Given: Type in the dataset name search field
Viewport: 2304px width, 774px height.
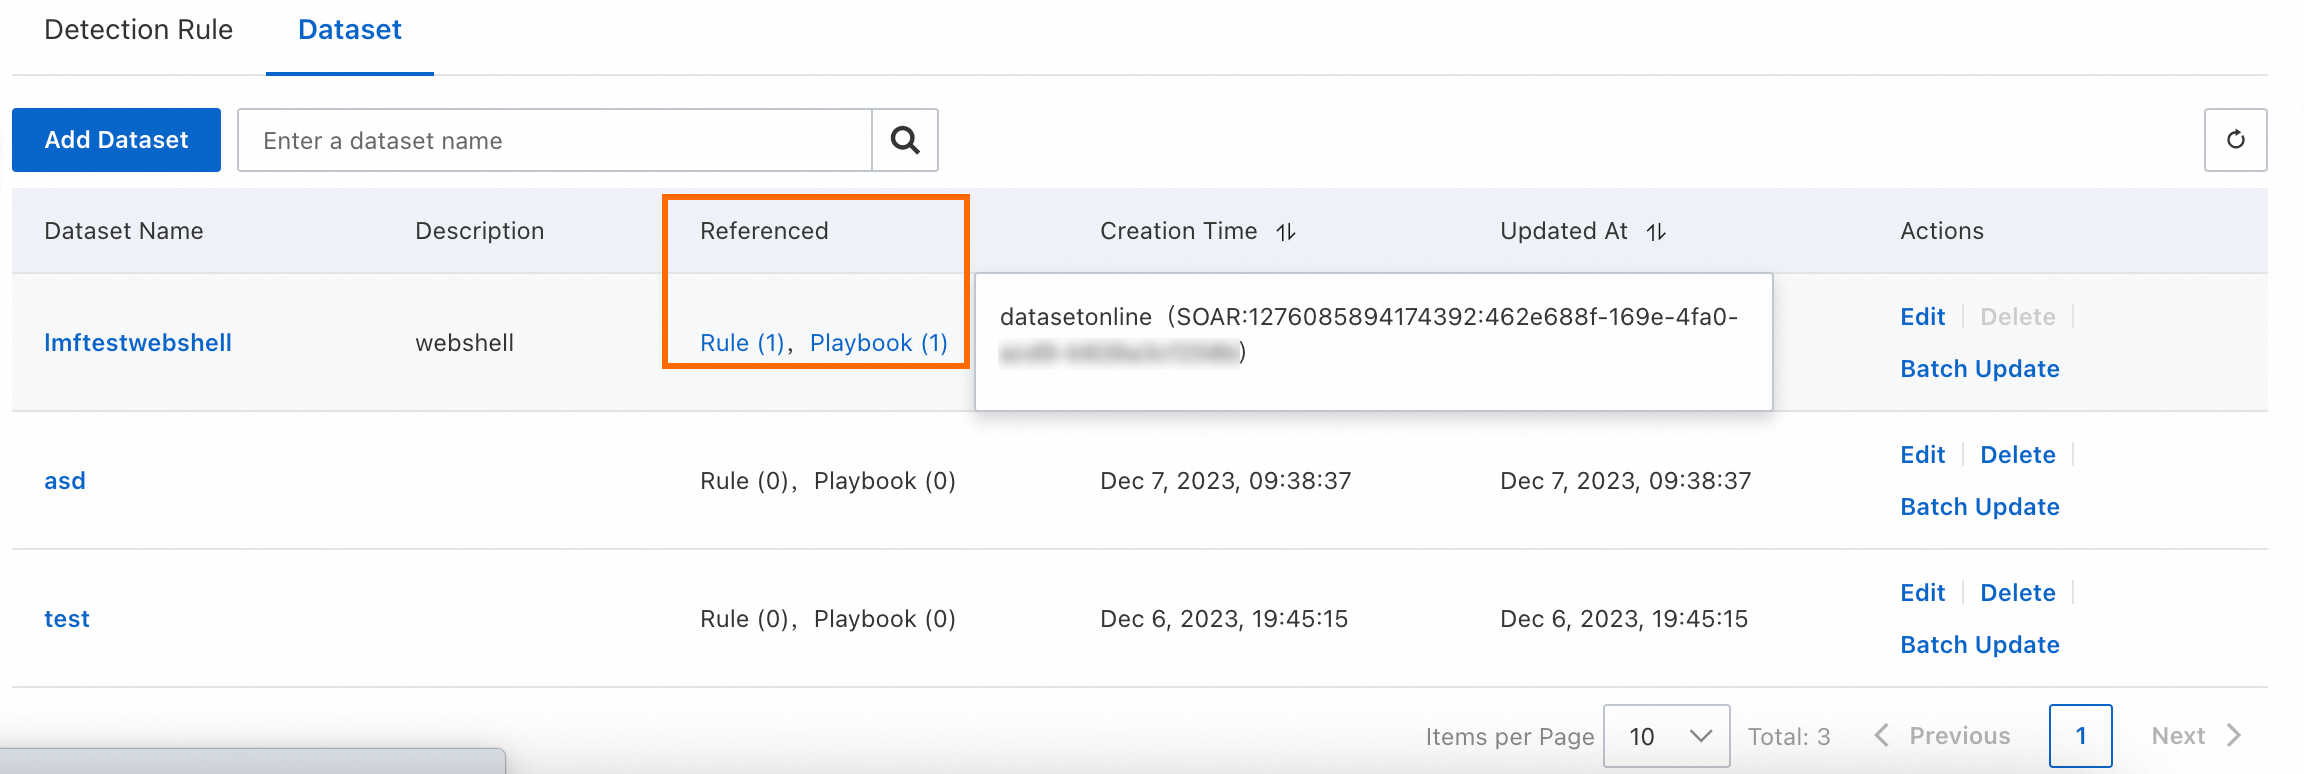Looking at the screenshot, I should click(555, 140).
